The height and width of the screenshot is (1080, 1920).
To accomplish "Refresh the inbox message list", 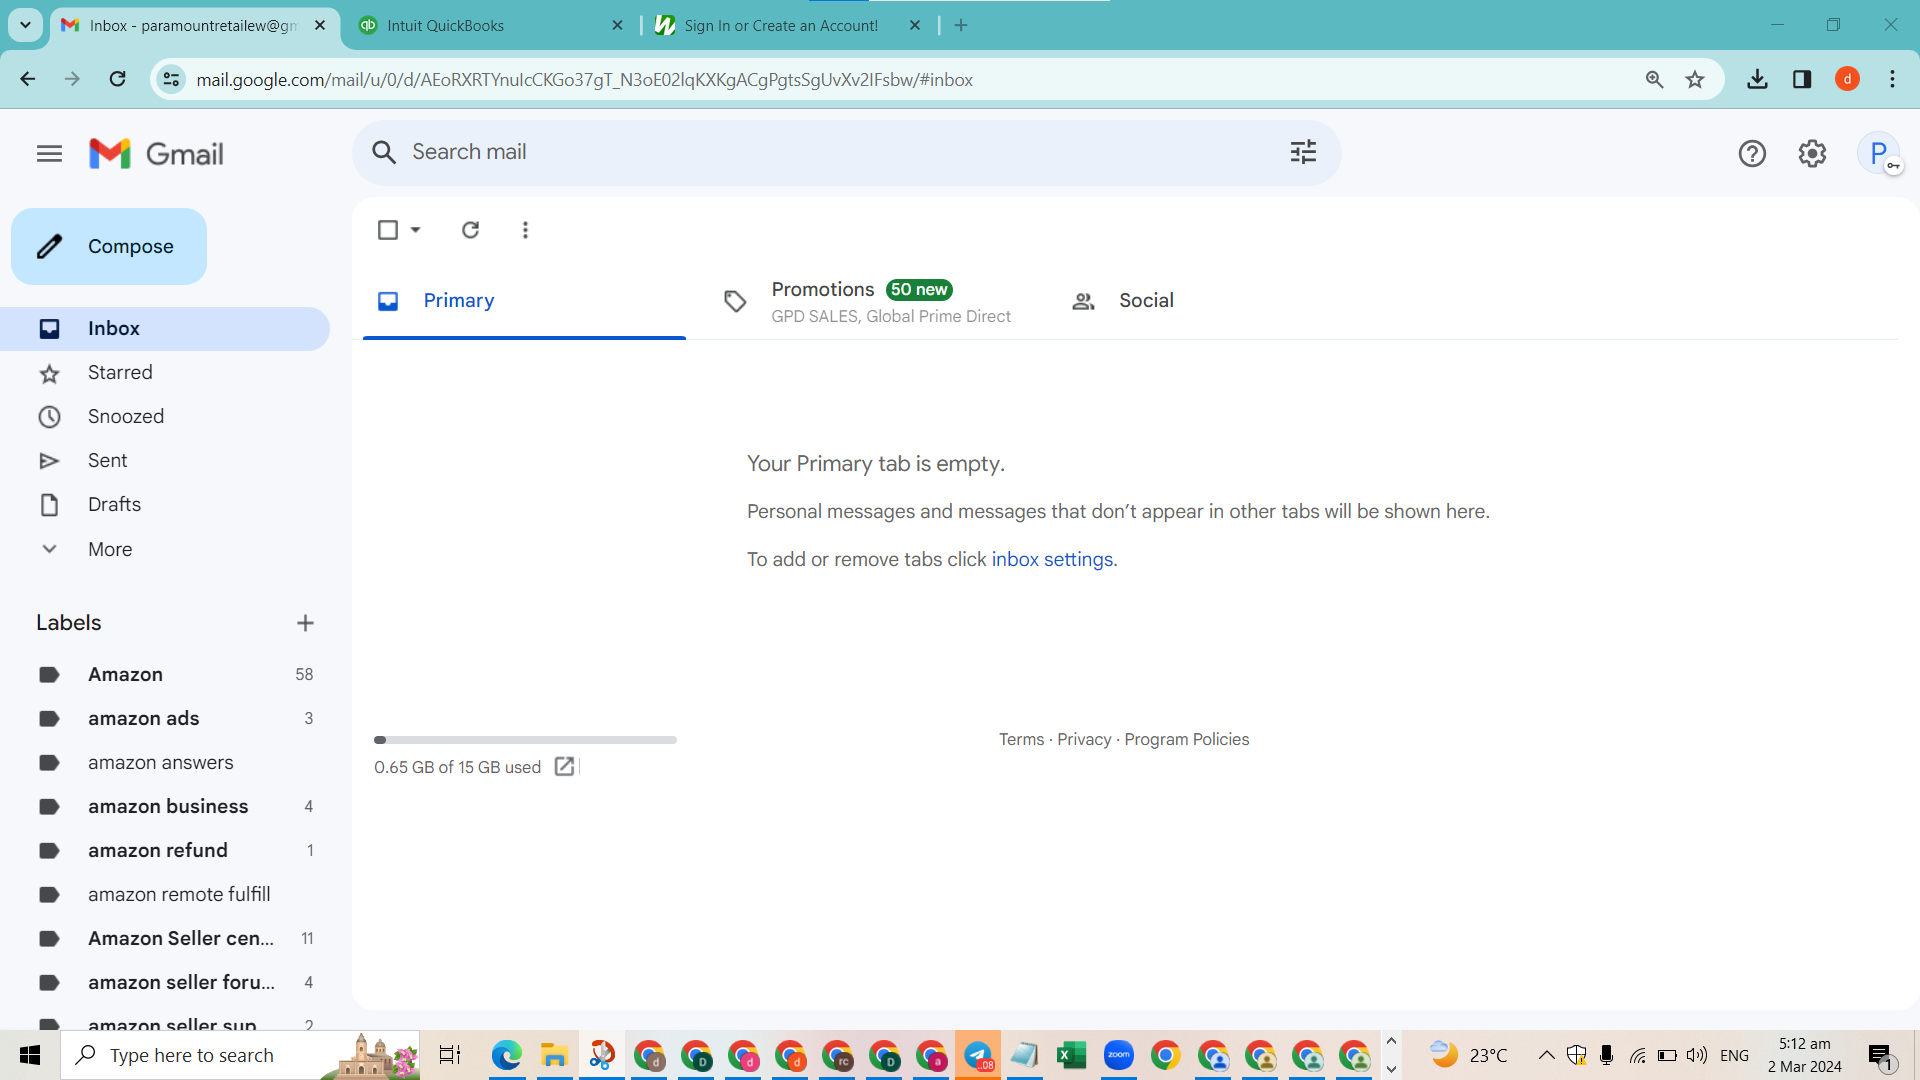I will tap(470, 230).
